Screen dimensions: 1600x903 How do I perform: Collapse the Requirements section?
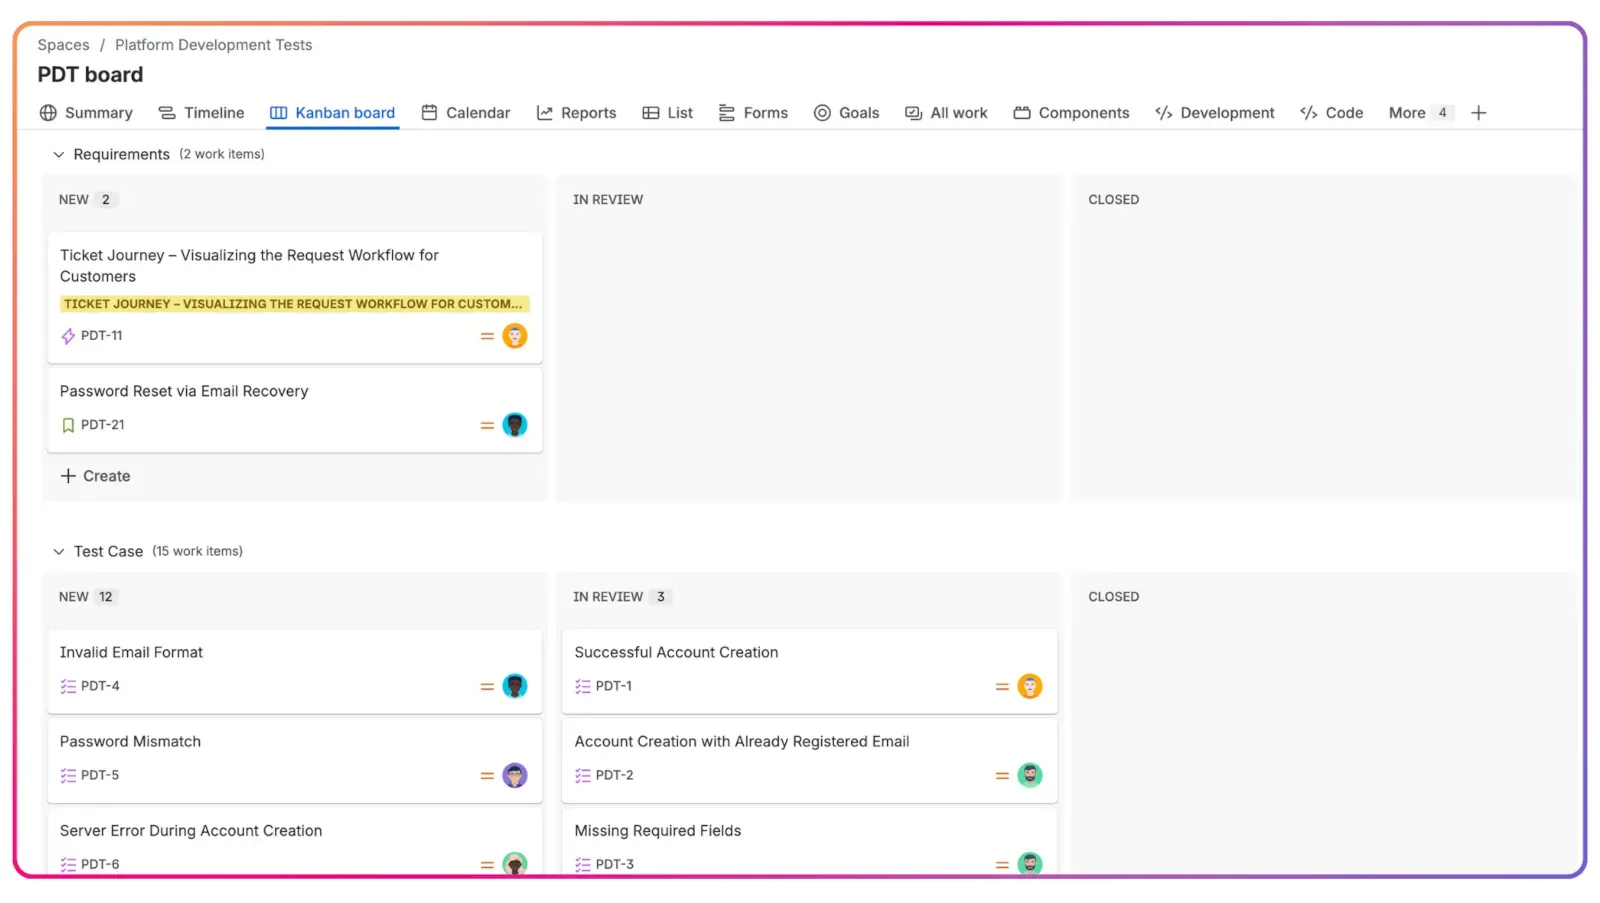tap(58, 154)
